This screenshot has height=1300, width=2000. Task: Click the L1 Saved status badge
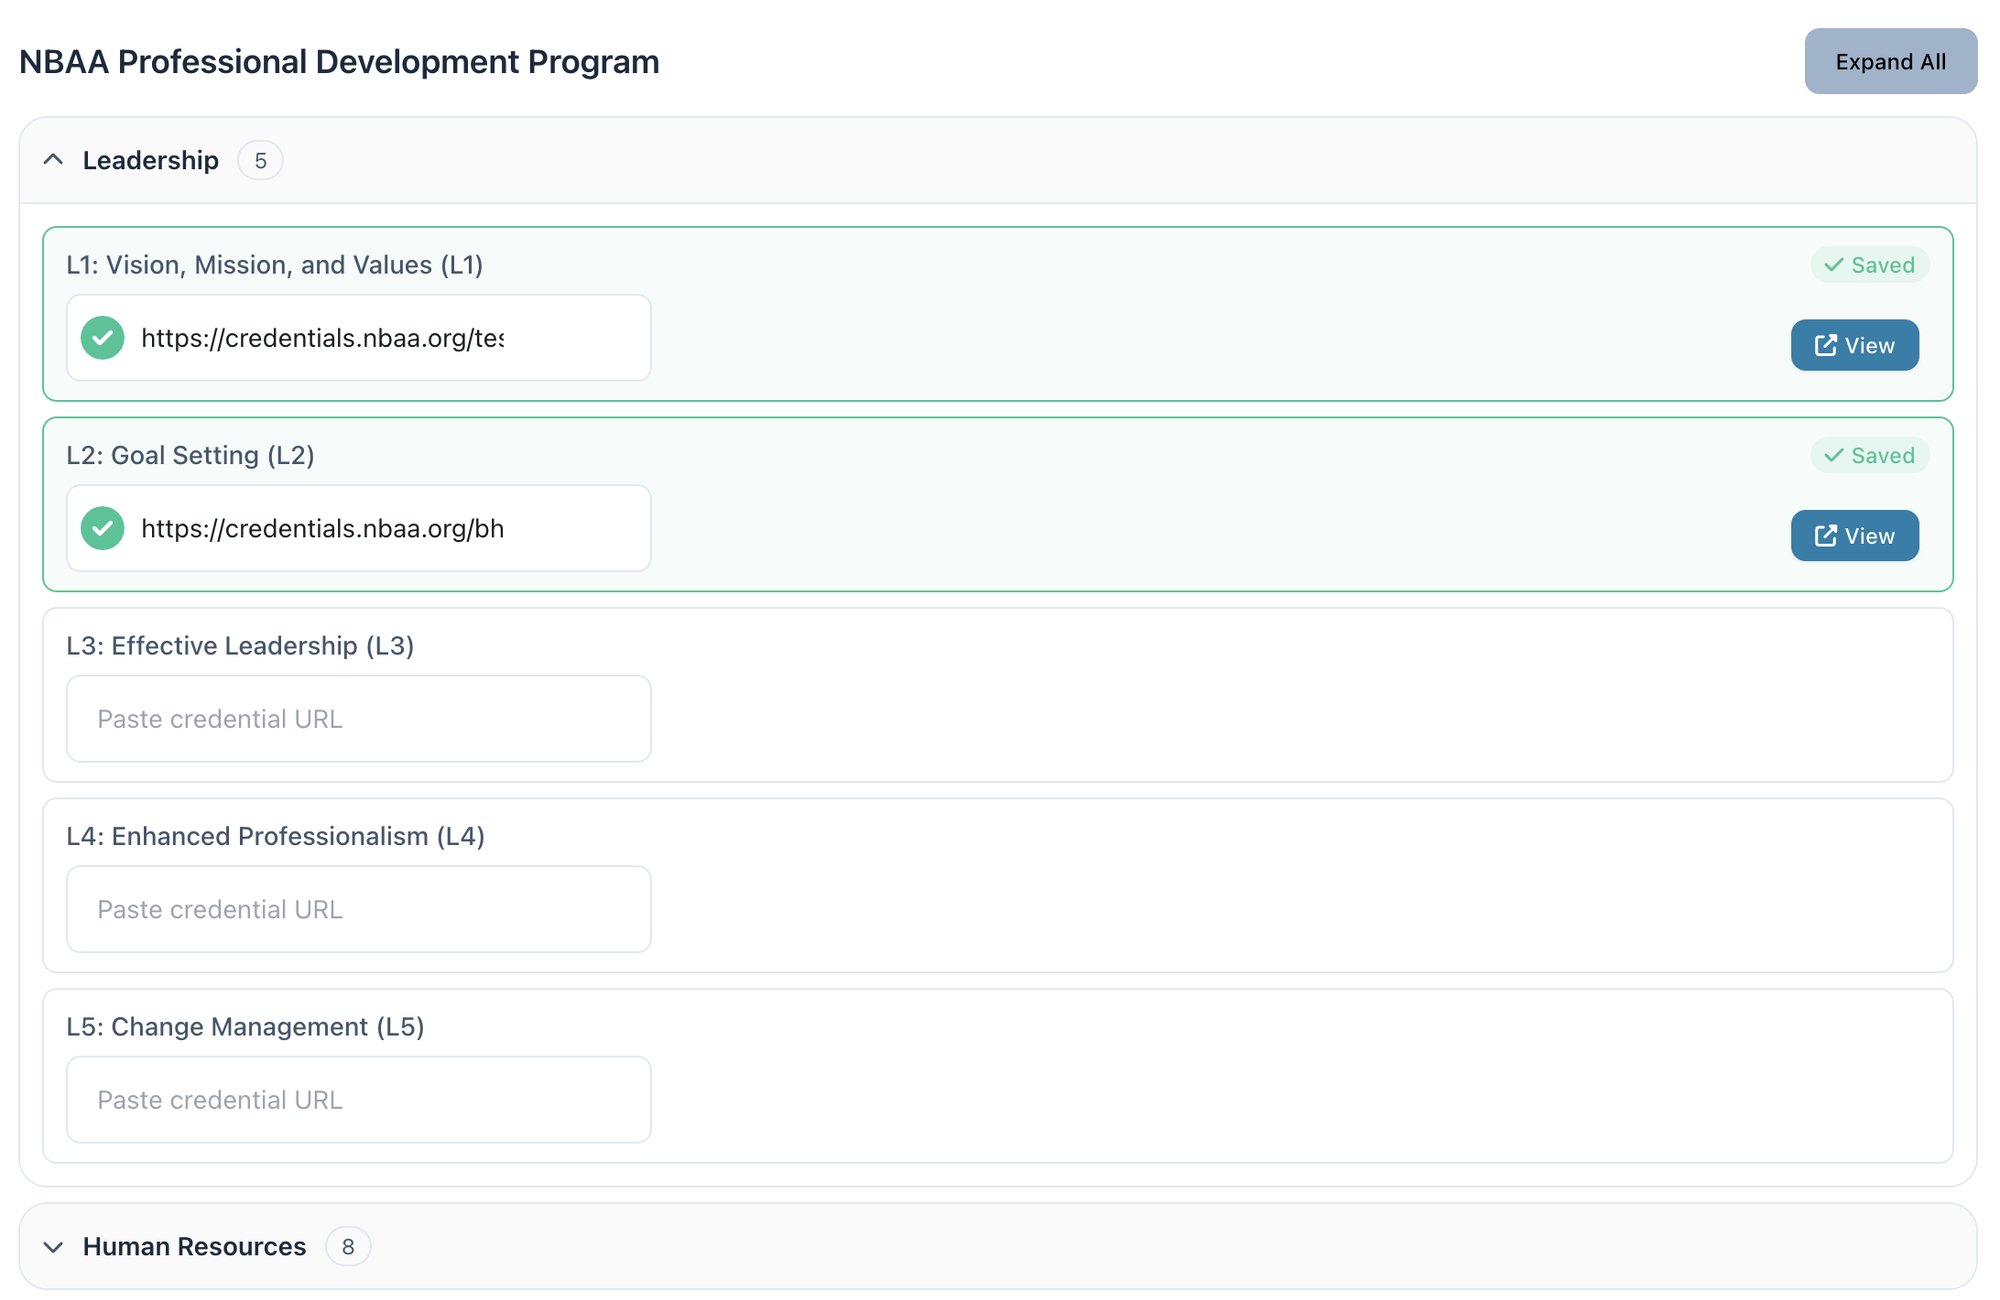pyautogui.click(x=1868, y=265)
